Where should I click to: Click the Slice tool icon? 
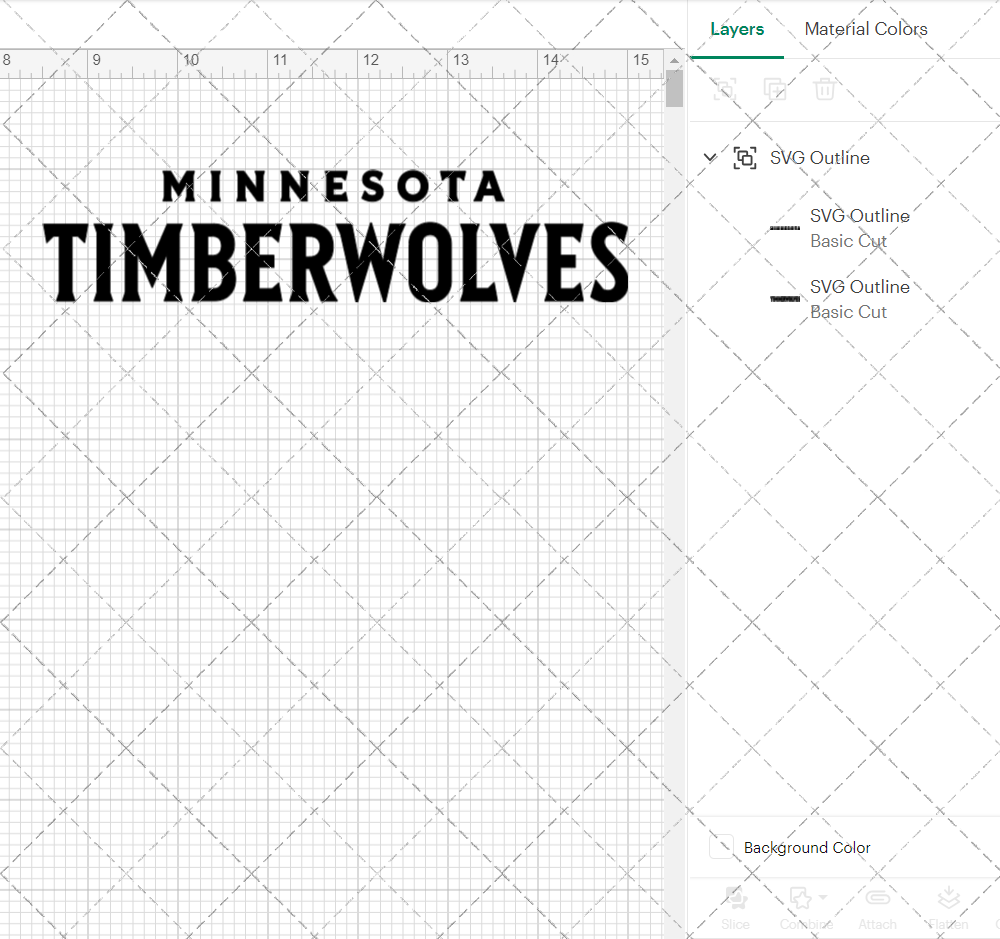(735, 898)
